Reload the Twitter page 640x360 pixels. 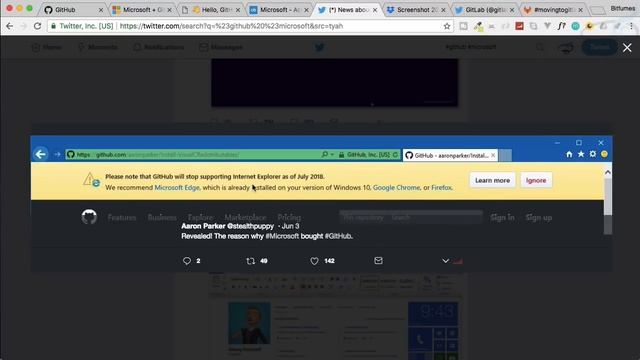[37, 26]
